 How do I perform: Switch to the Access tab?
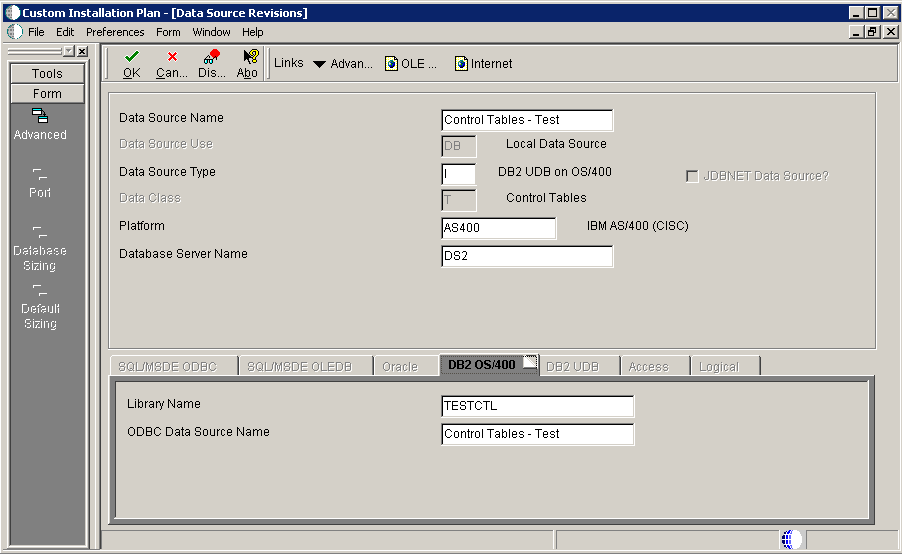(655, 366)
